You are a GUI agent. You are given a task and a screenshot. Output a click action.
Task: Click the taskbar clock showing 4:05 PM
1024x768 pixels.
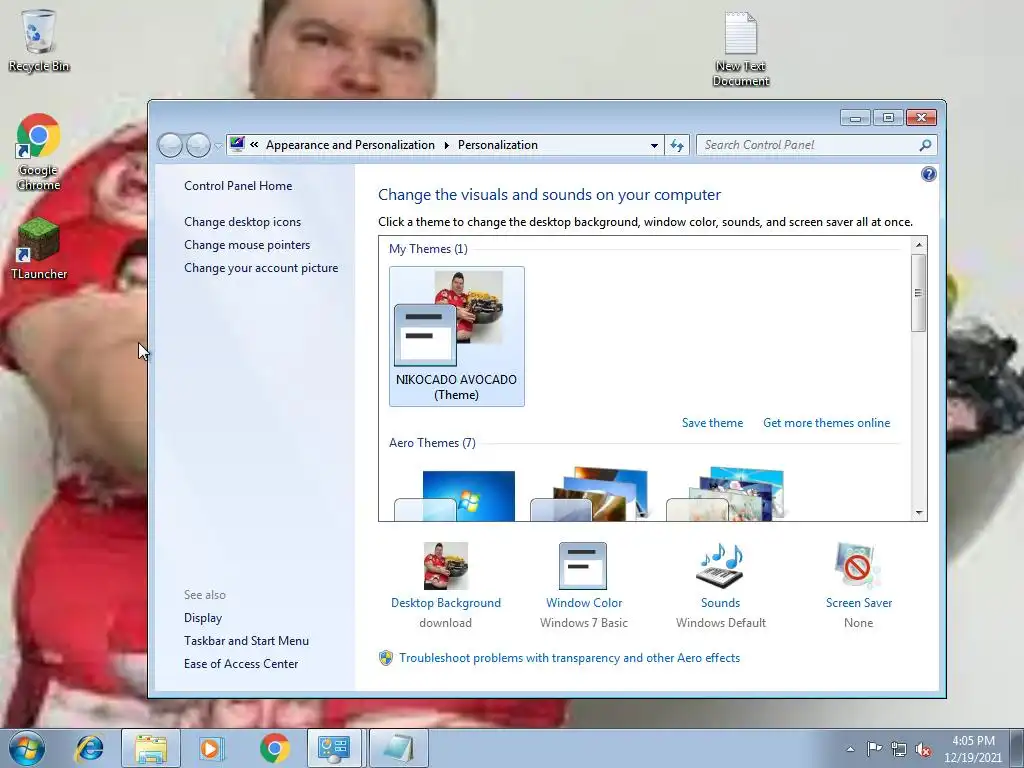pyautogui.click(x=973, y=749)
